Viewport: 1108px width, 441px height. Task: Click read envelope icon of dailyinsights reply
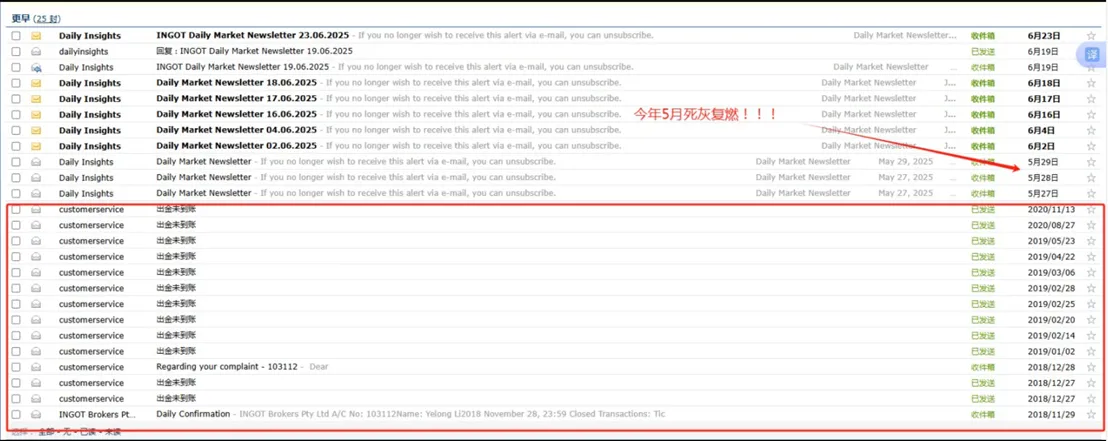tap(36, 52)
